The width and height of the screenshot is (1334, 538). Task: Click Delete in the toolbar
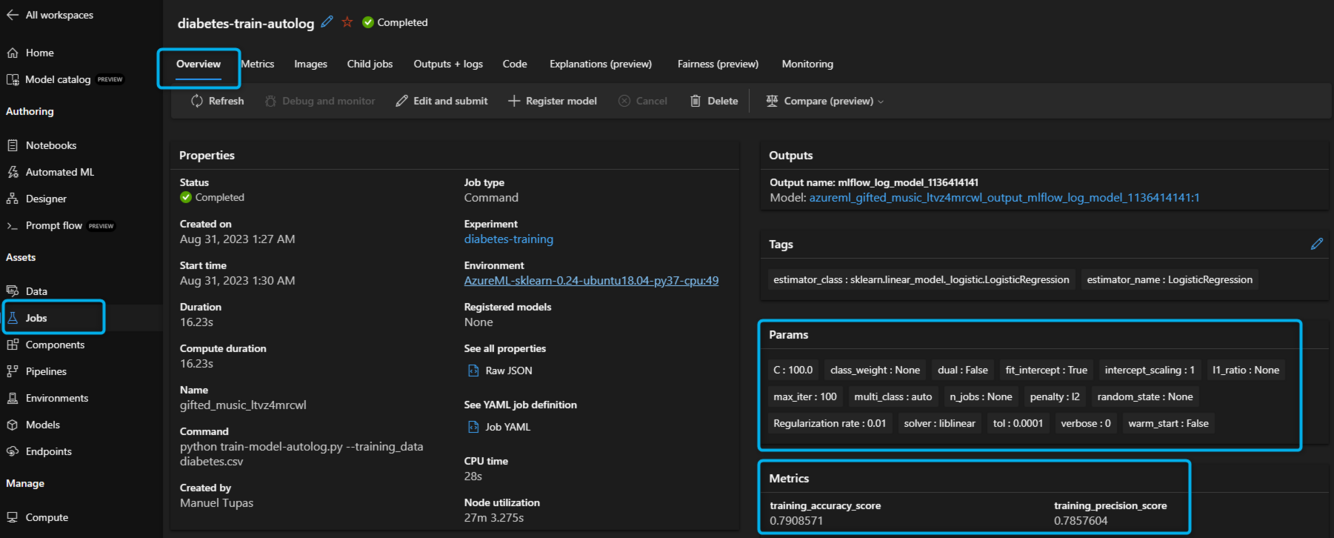point(713,101)
